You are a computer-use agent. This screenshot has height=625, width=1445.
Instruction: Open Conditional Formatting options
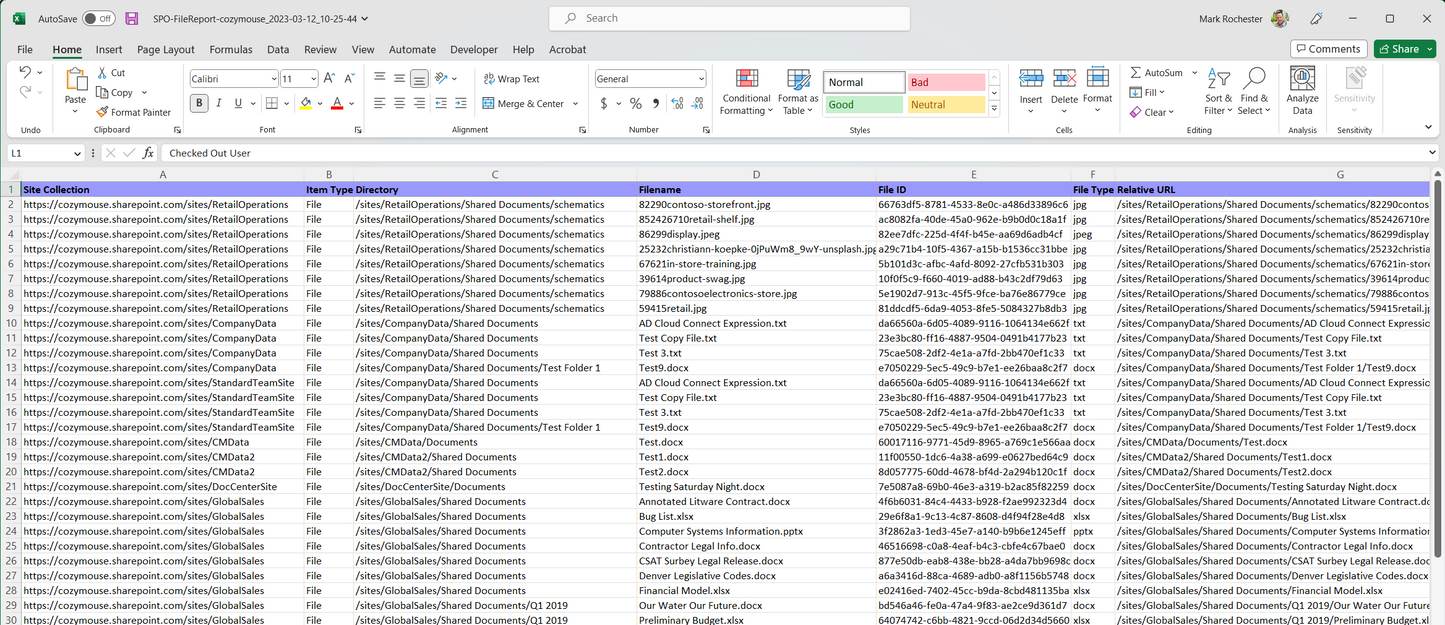pos(745,92)
